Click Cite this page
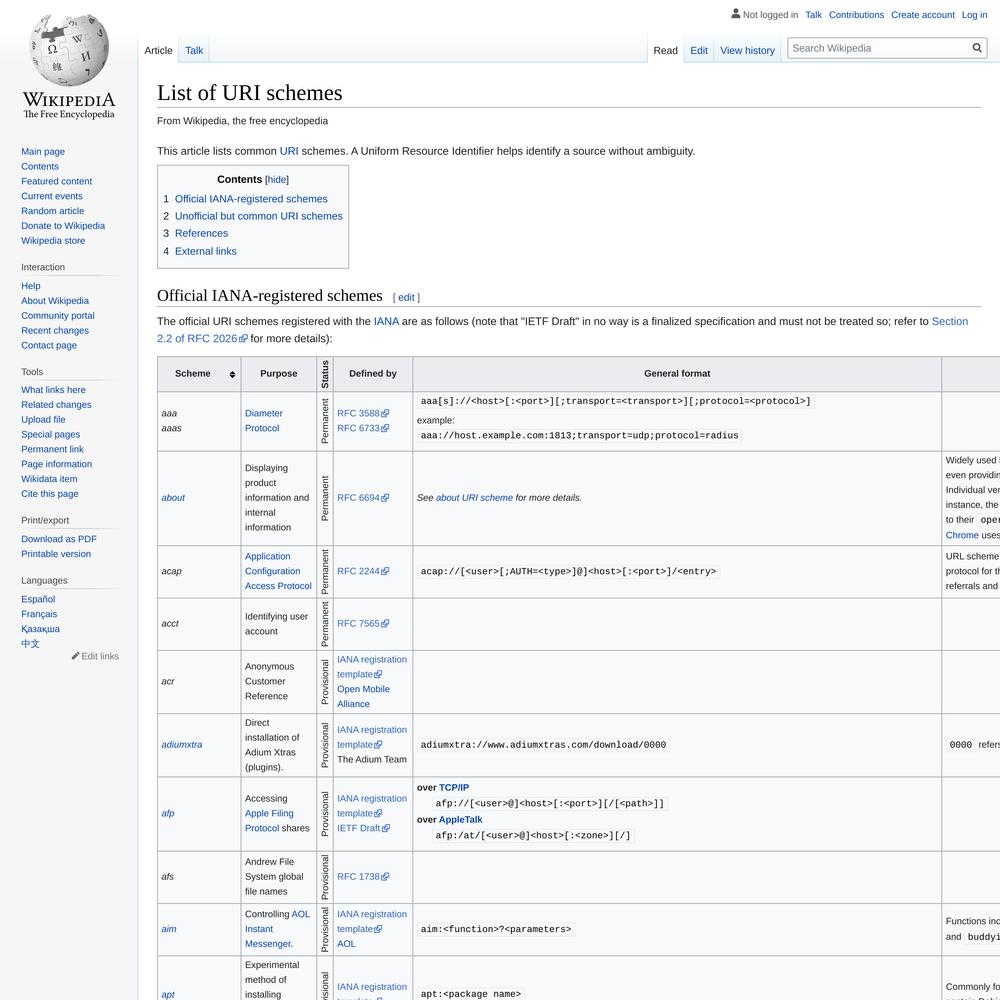 point(50,494)
